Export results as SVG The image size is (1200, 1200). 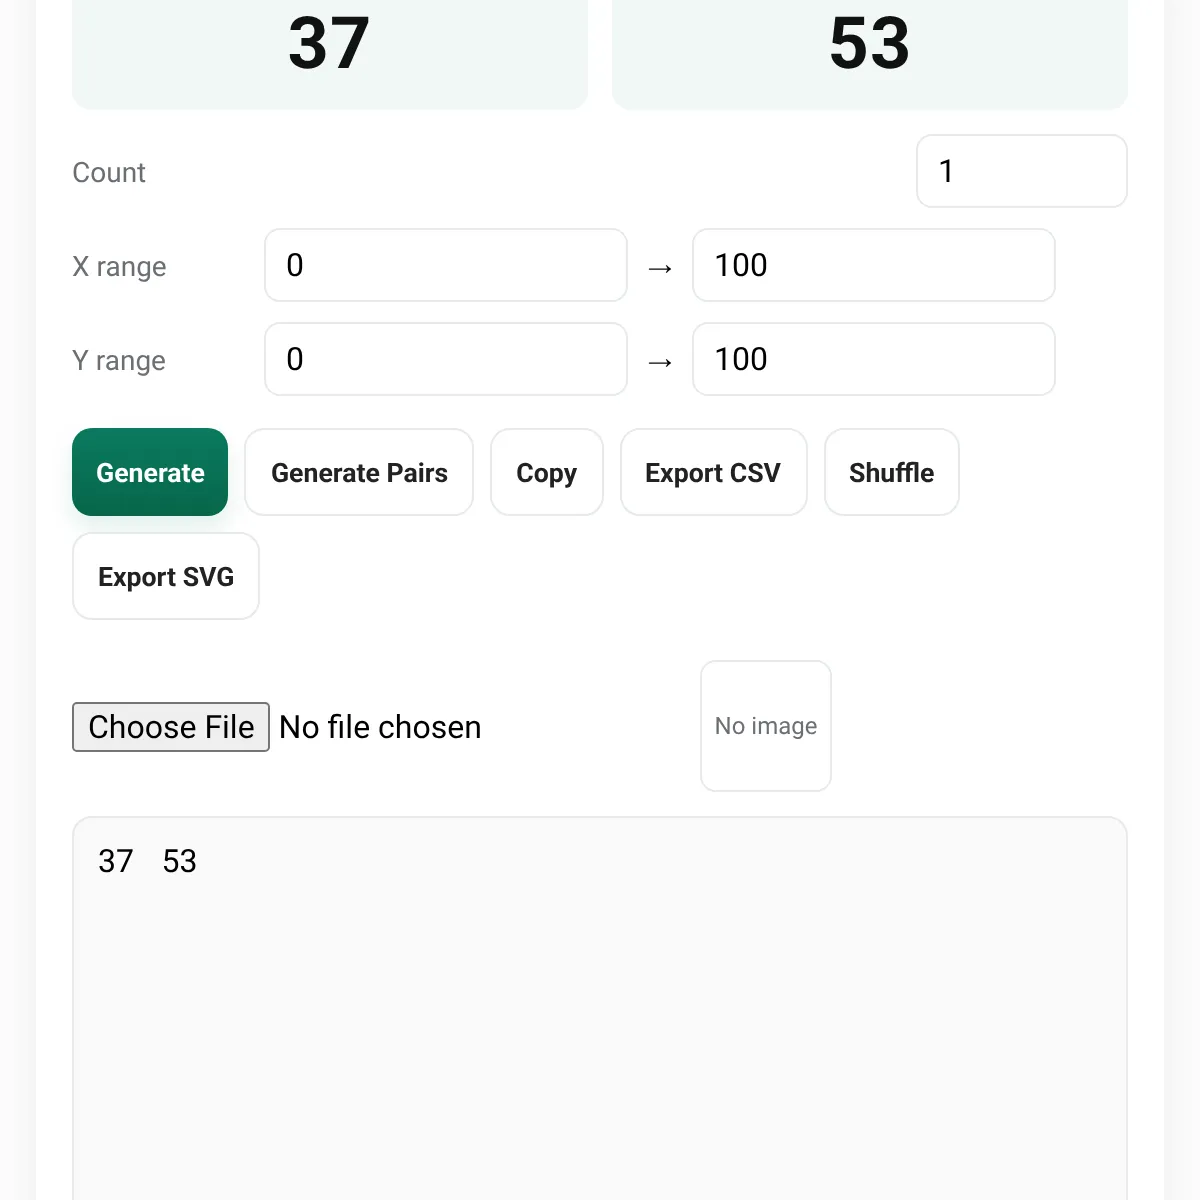point(166,576)
